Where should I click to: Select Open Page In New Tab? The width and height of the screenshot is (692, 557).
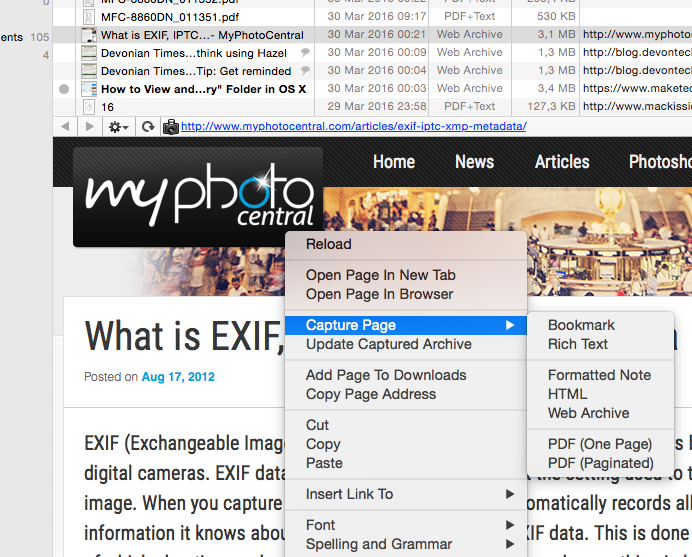pyautogui.click(x=380, y=275)
